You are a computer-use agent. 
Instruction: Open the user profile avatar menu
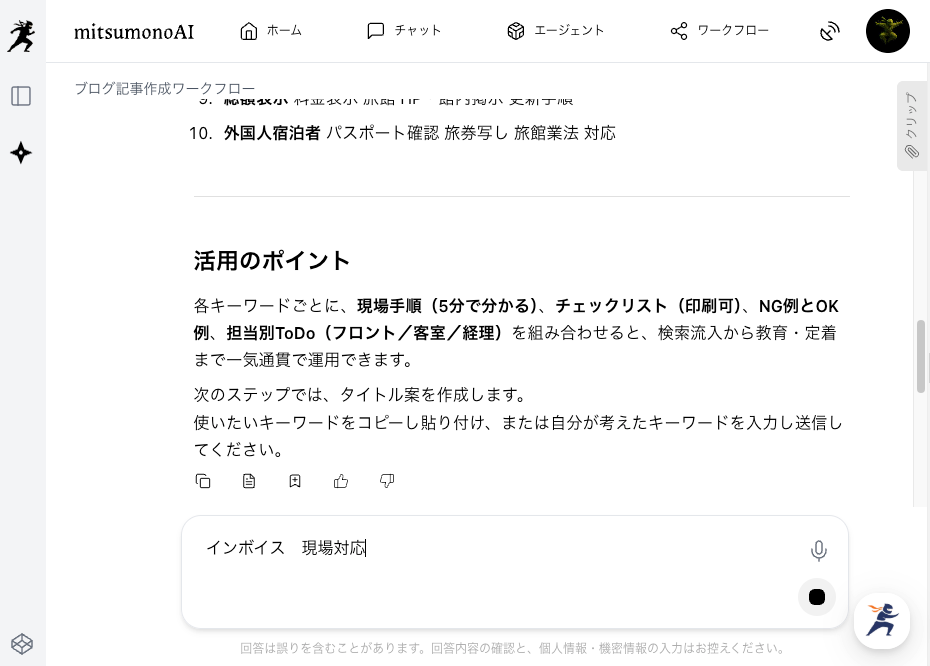click(887, 31)
